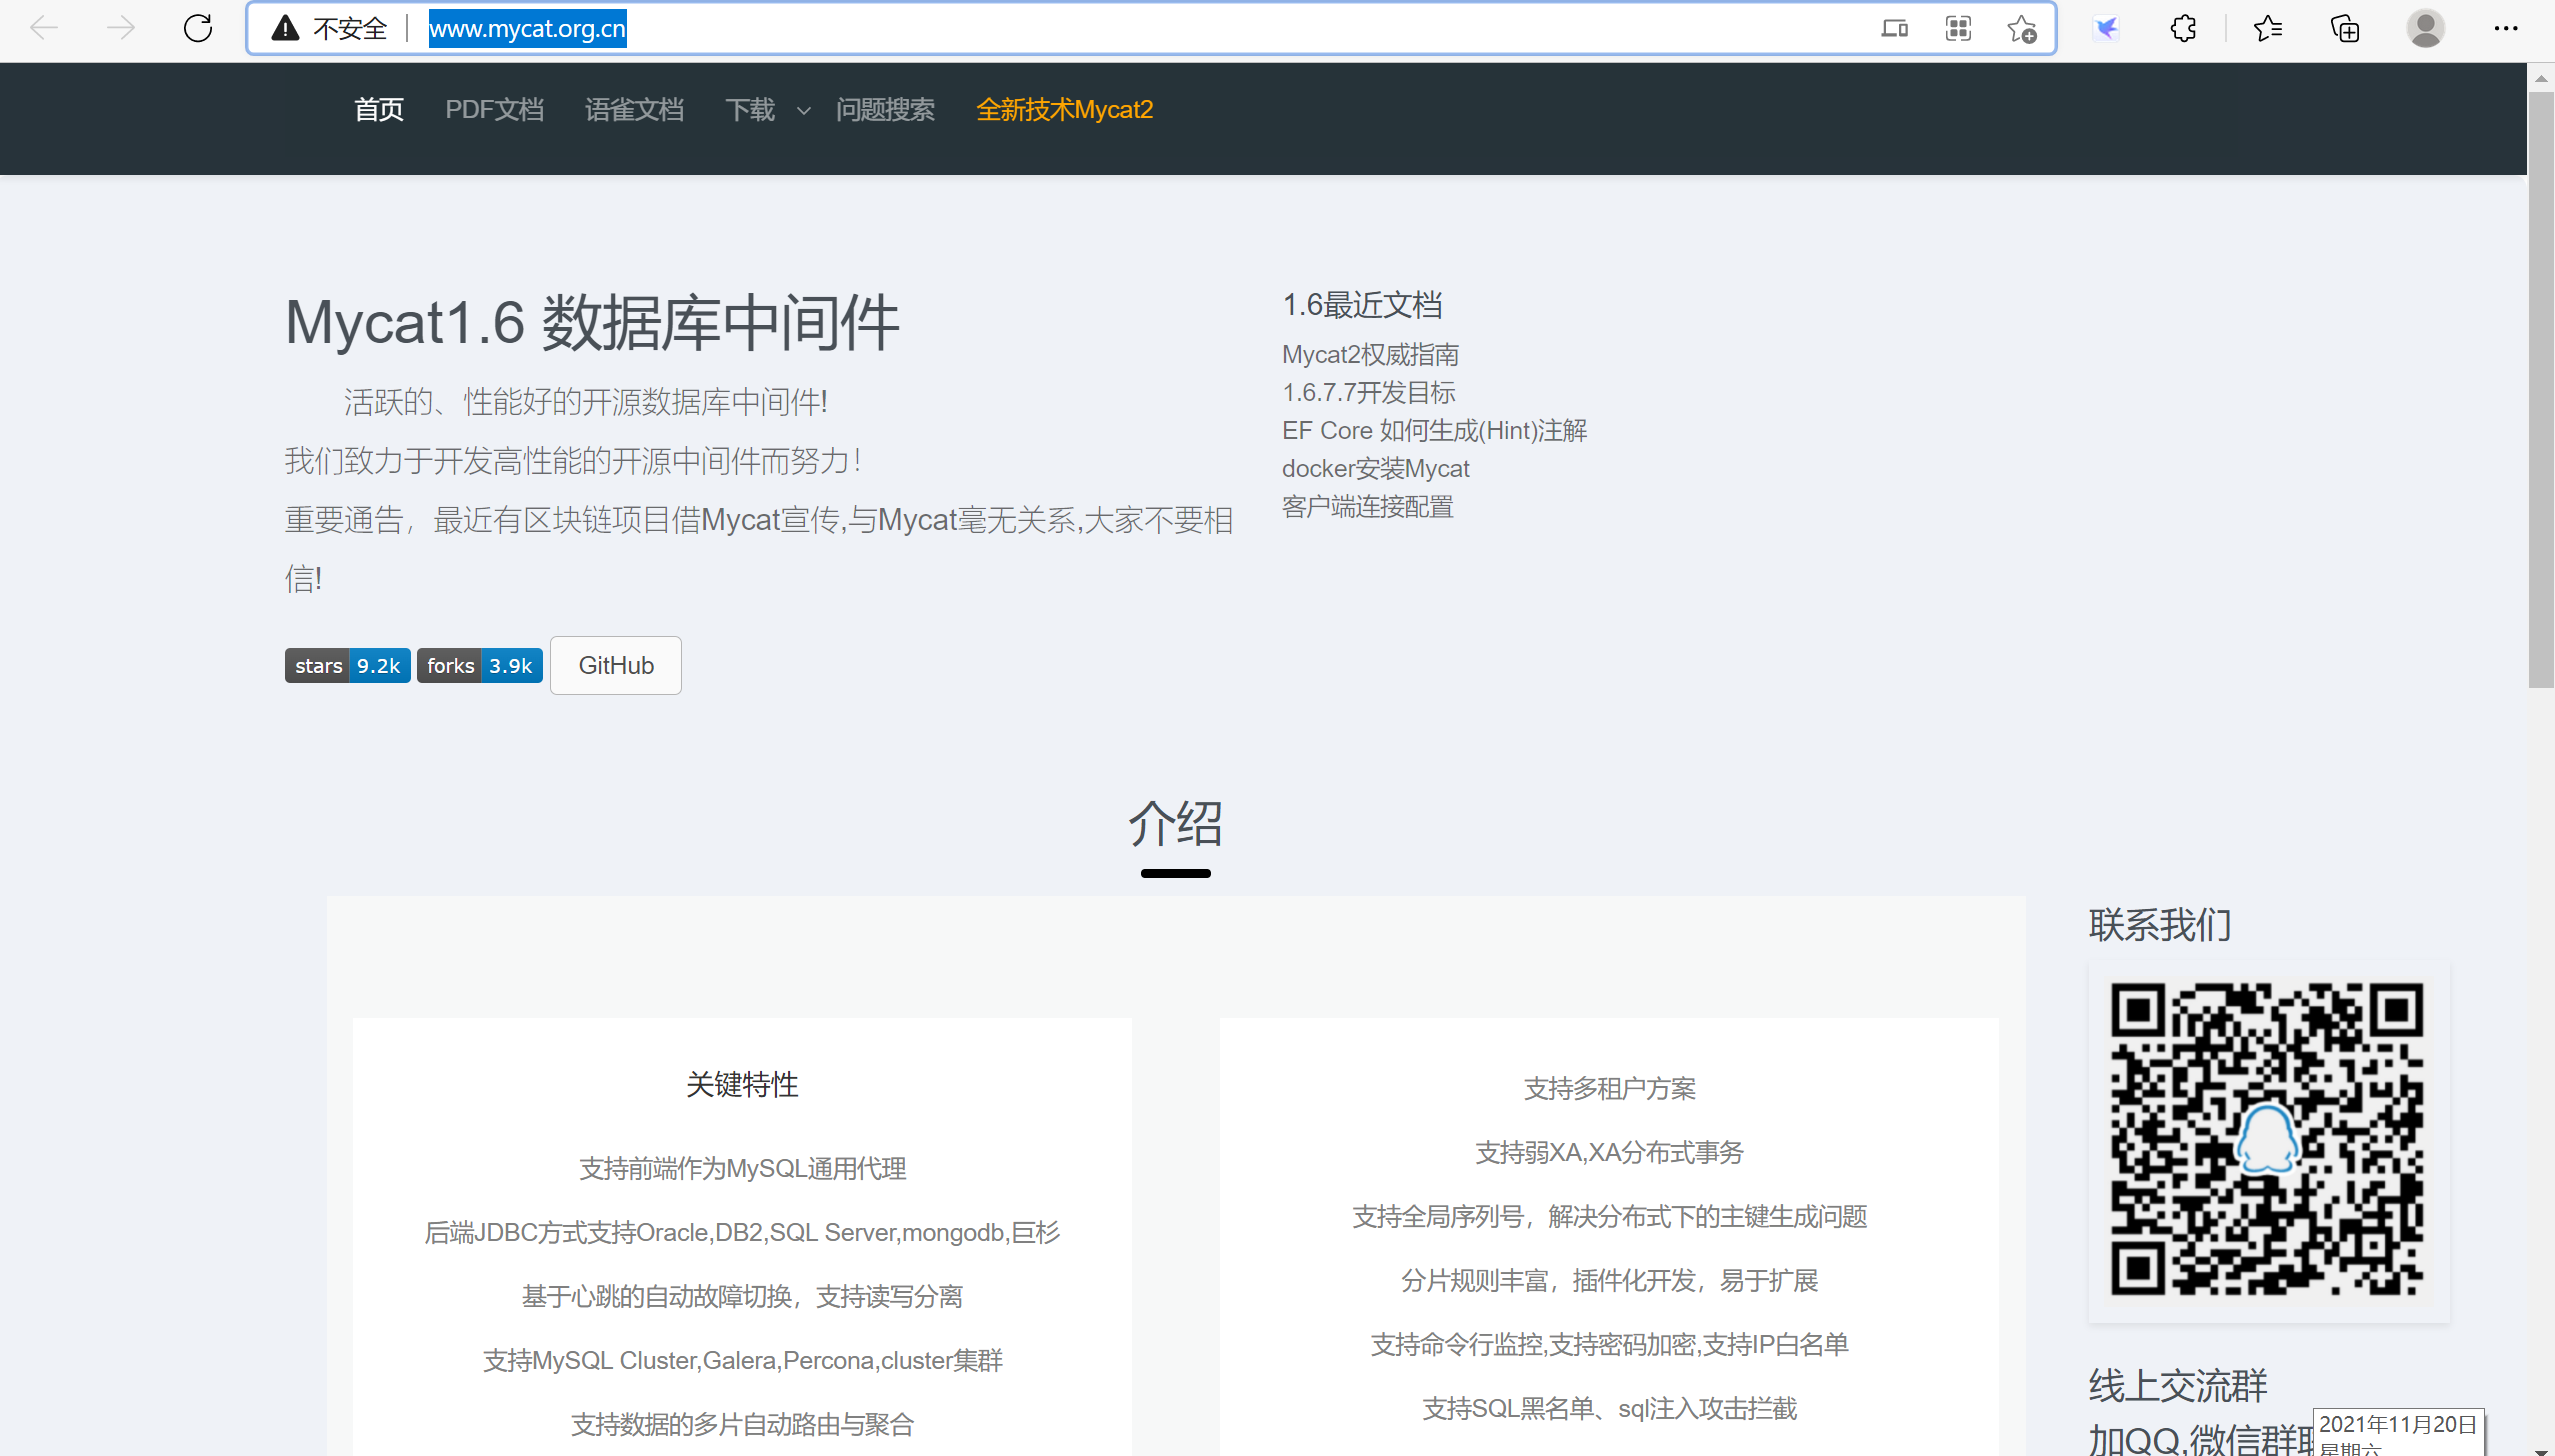The height and width of the screenshot is (1456, 2555).
Task: Click the QQ group QR code image
Action: [x=2268, y=1140]
